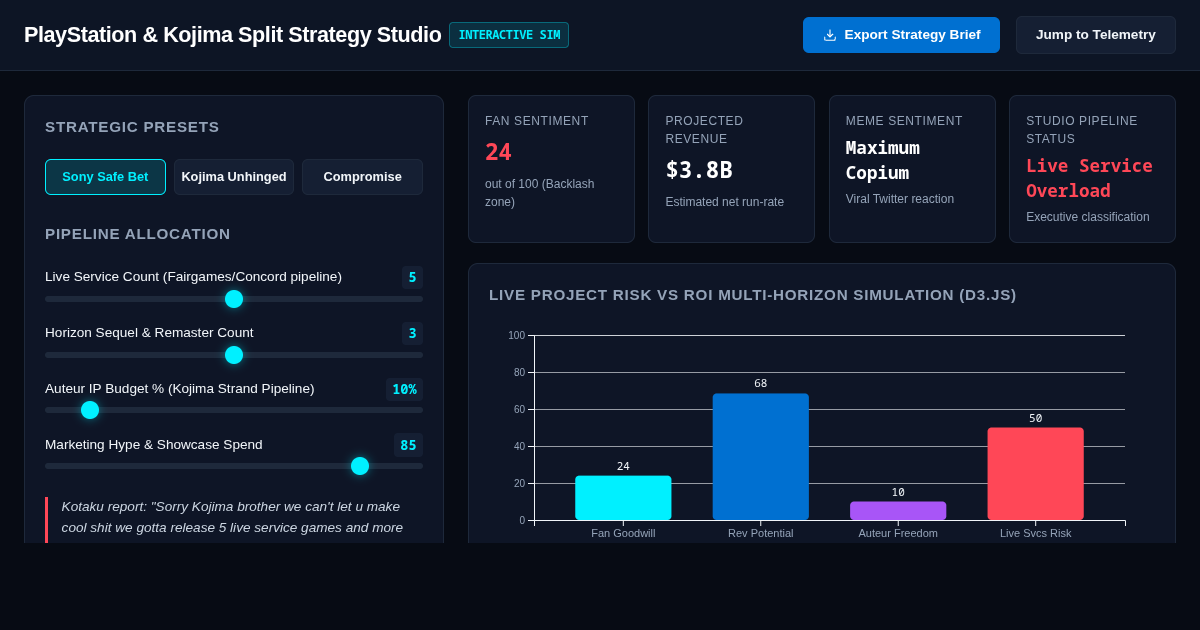The height and width of the screenshot is (630, 1200).
Task: Click the Marketing Hype & Showcase Spend slider
Action: [x=234, y=466]
